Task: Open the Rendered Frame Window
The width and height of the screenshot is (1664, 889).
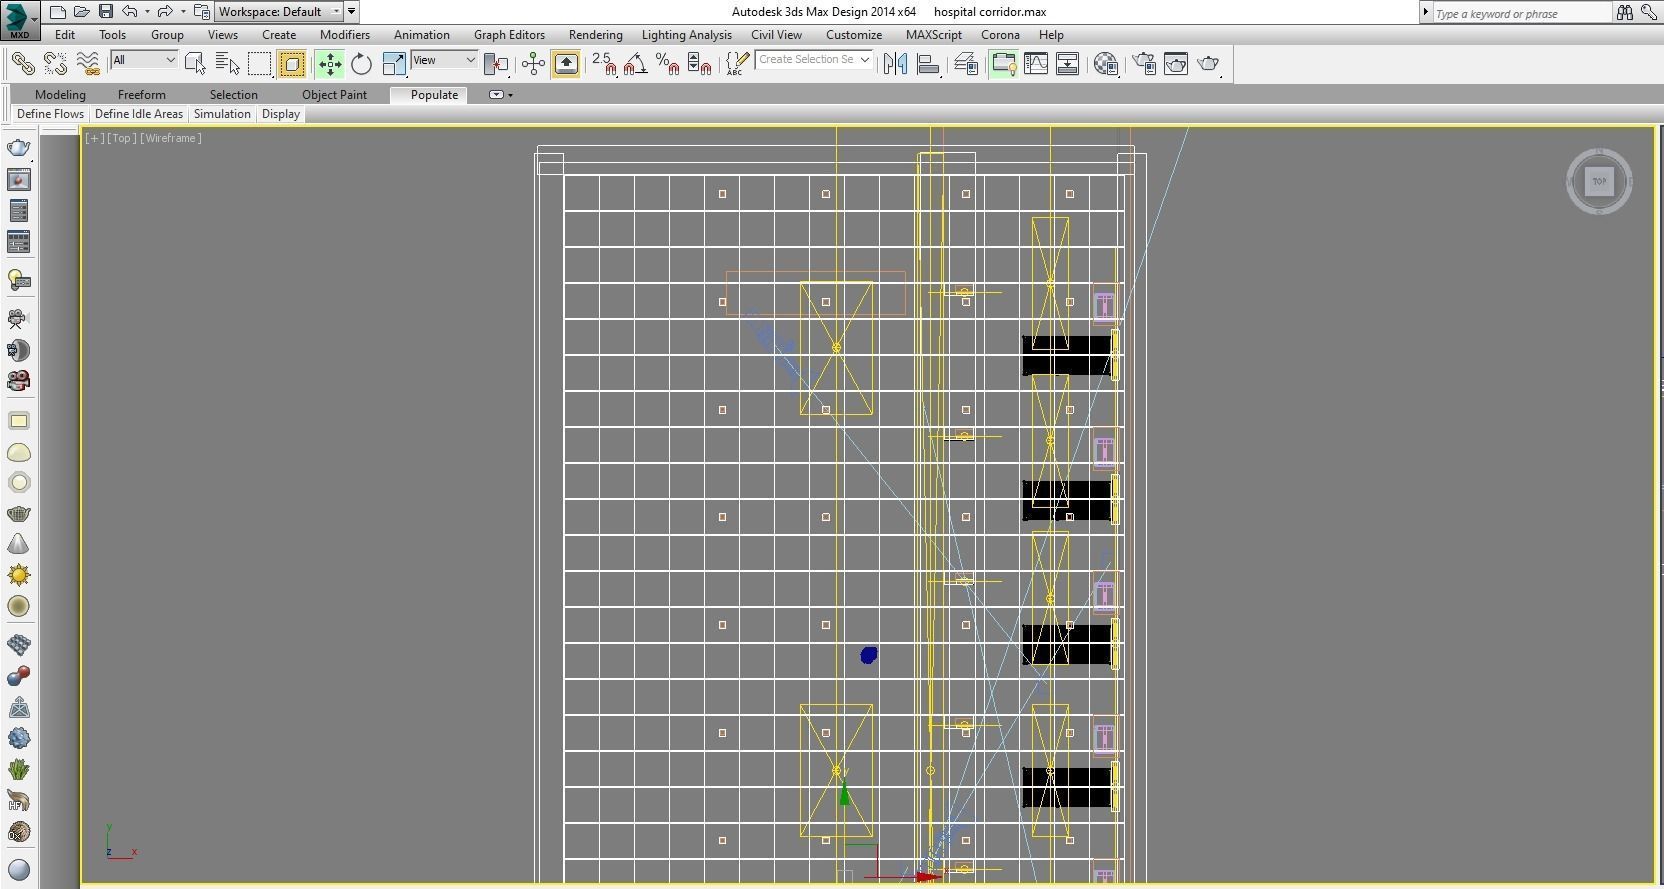Action: click(1176, 64)
